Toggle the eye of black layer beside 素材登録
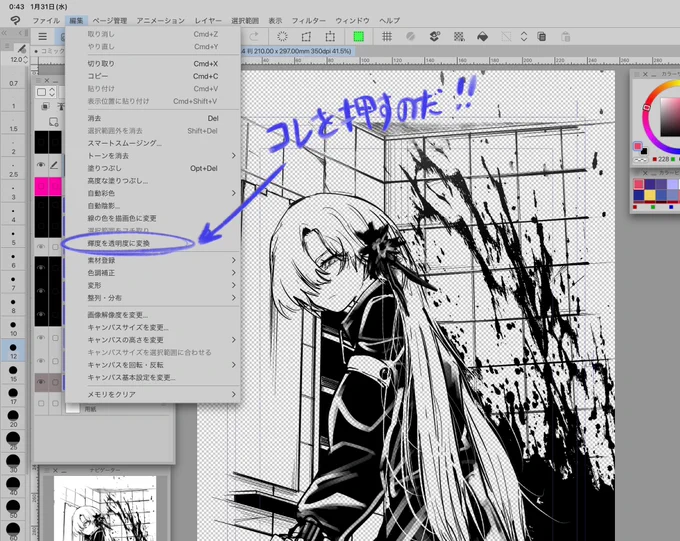 [41, 268]
